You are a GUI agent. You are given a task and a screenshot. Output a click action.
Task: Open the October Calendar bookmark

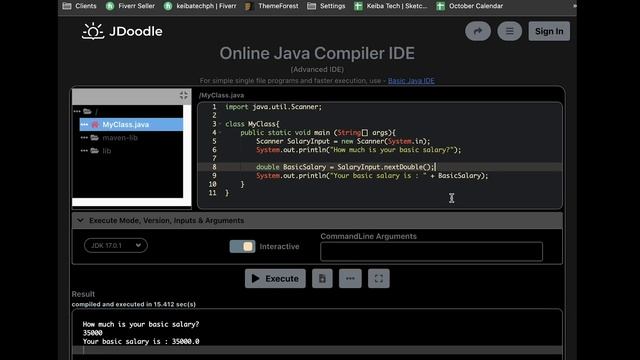pos(469,6)
